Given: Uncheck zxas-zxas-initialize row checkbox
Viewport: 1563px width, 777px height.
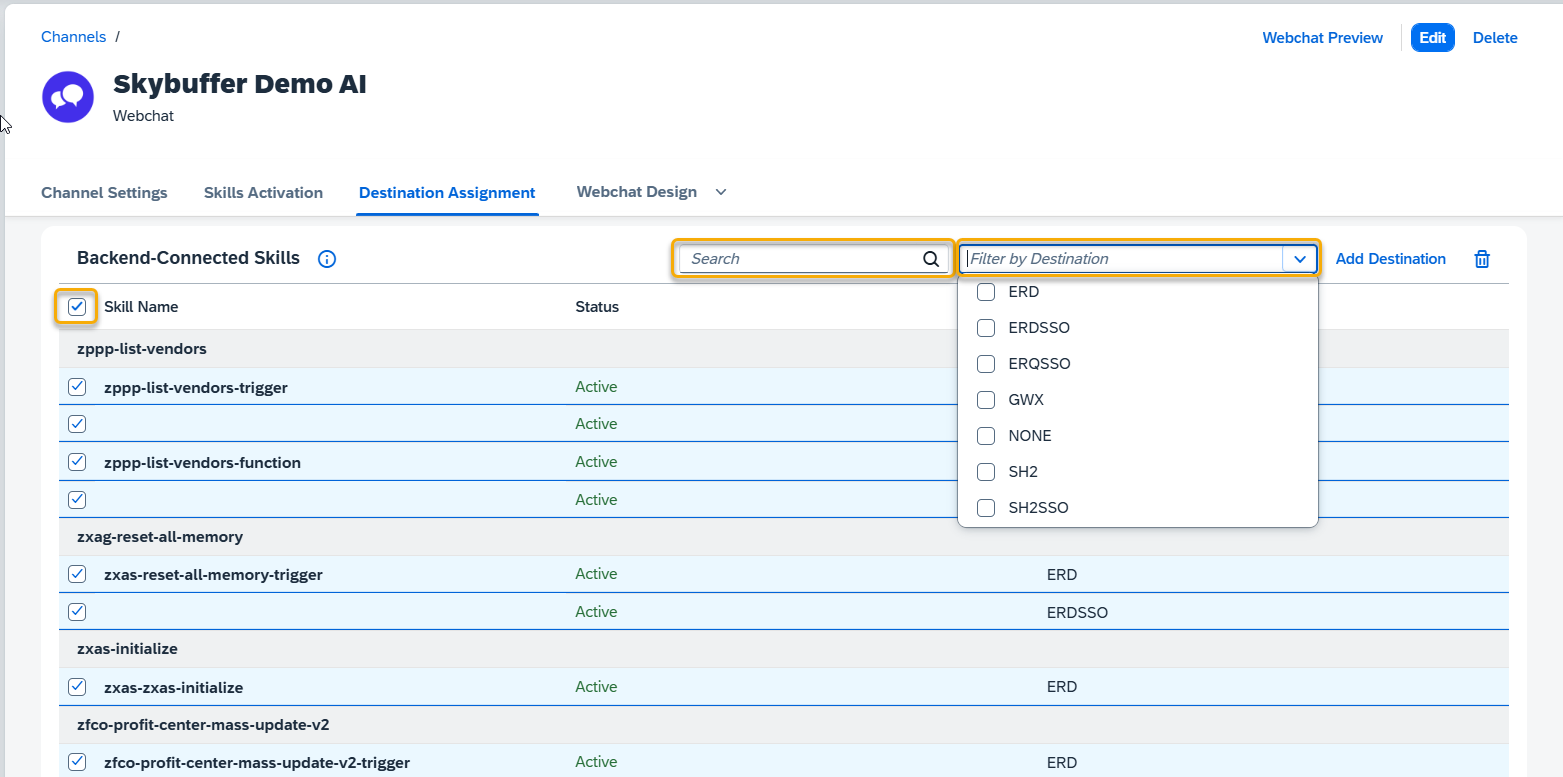Looking at the screenshot, I should pos(77,687).
